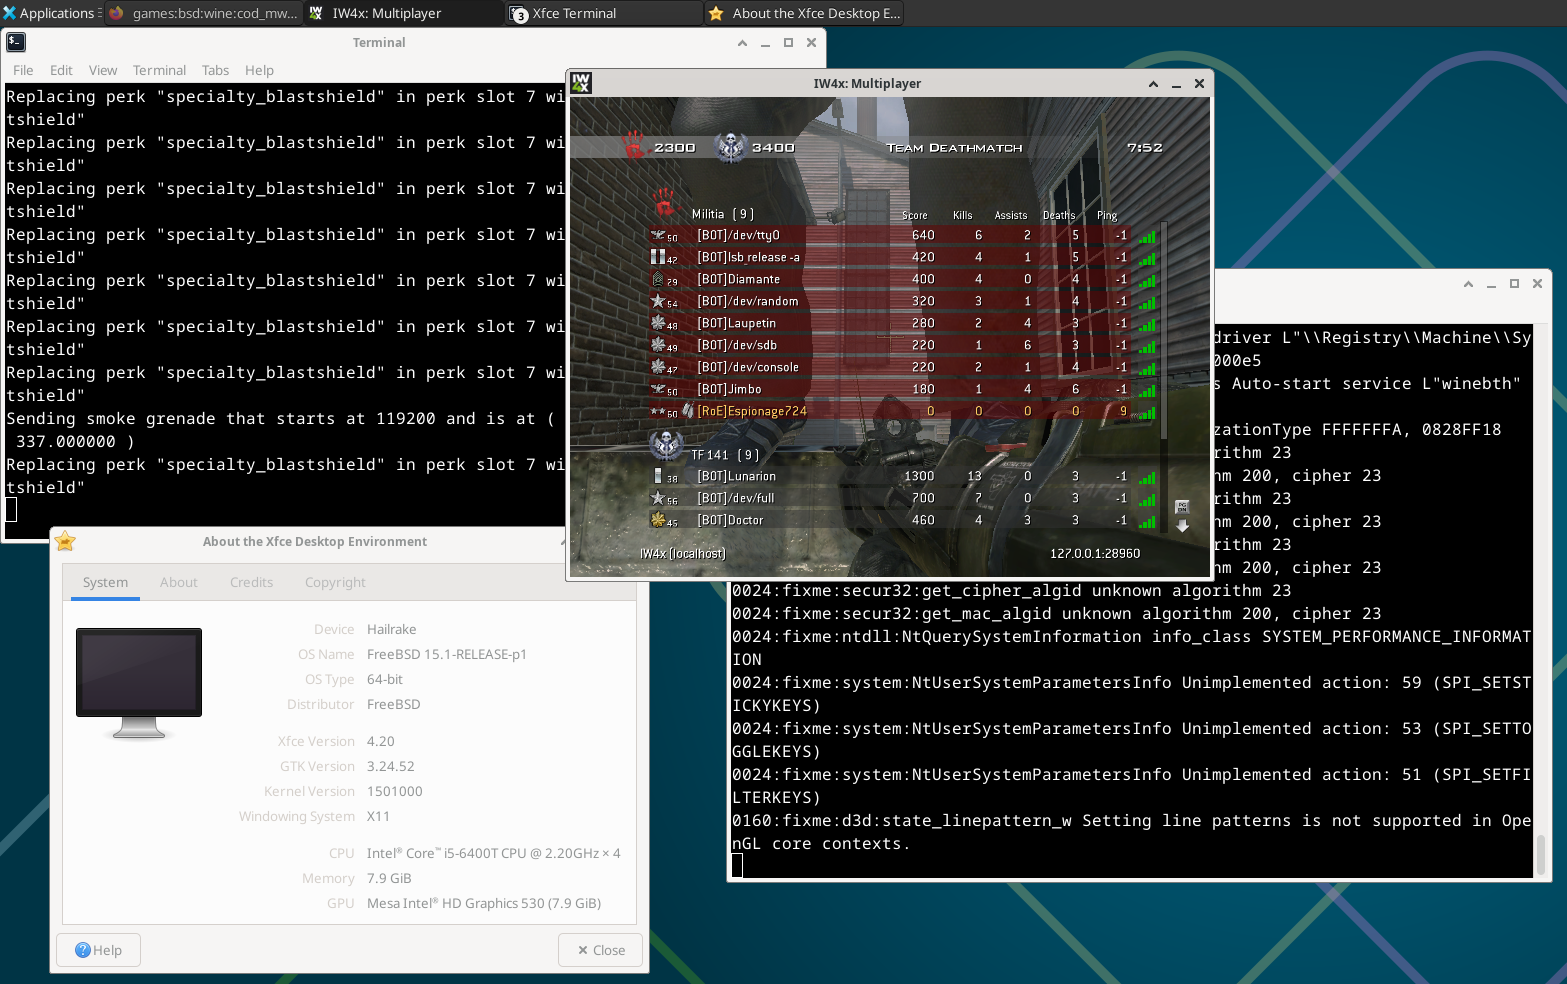1567x984 pixels.
Task: Click the 127.0.0.1:28960 server address text
Action: (x=1095, y=553)
